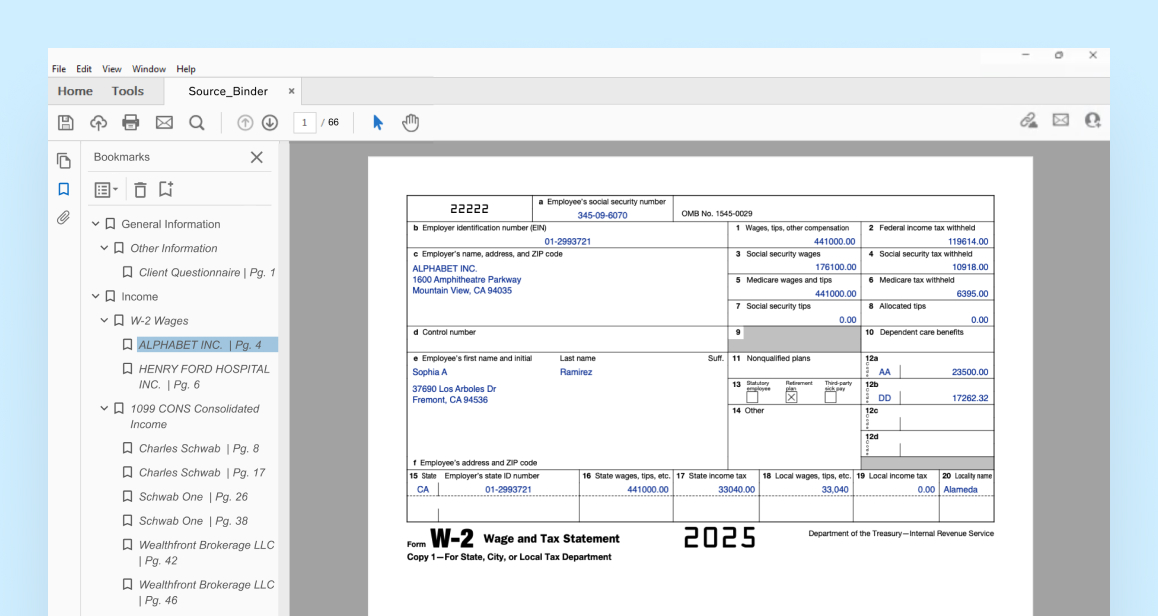
Task: Open the File menu
Action: [x=59, y=69]
